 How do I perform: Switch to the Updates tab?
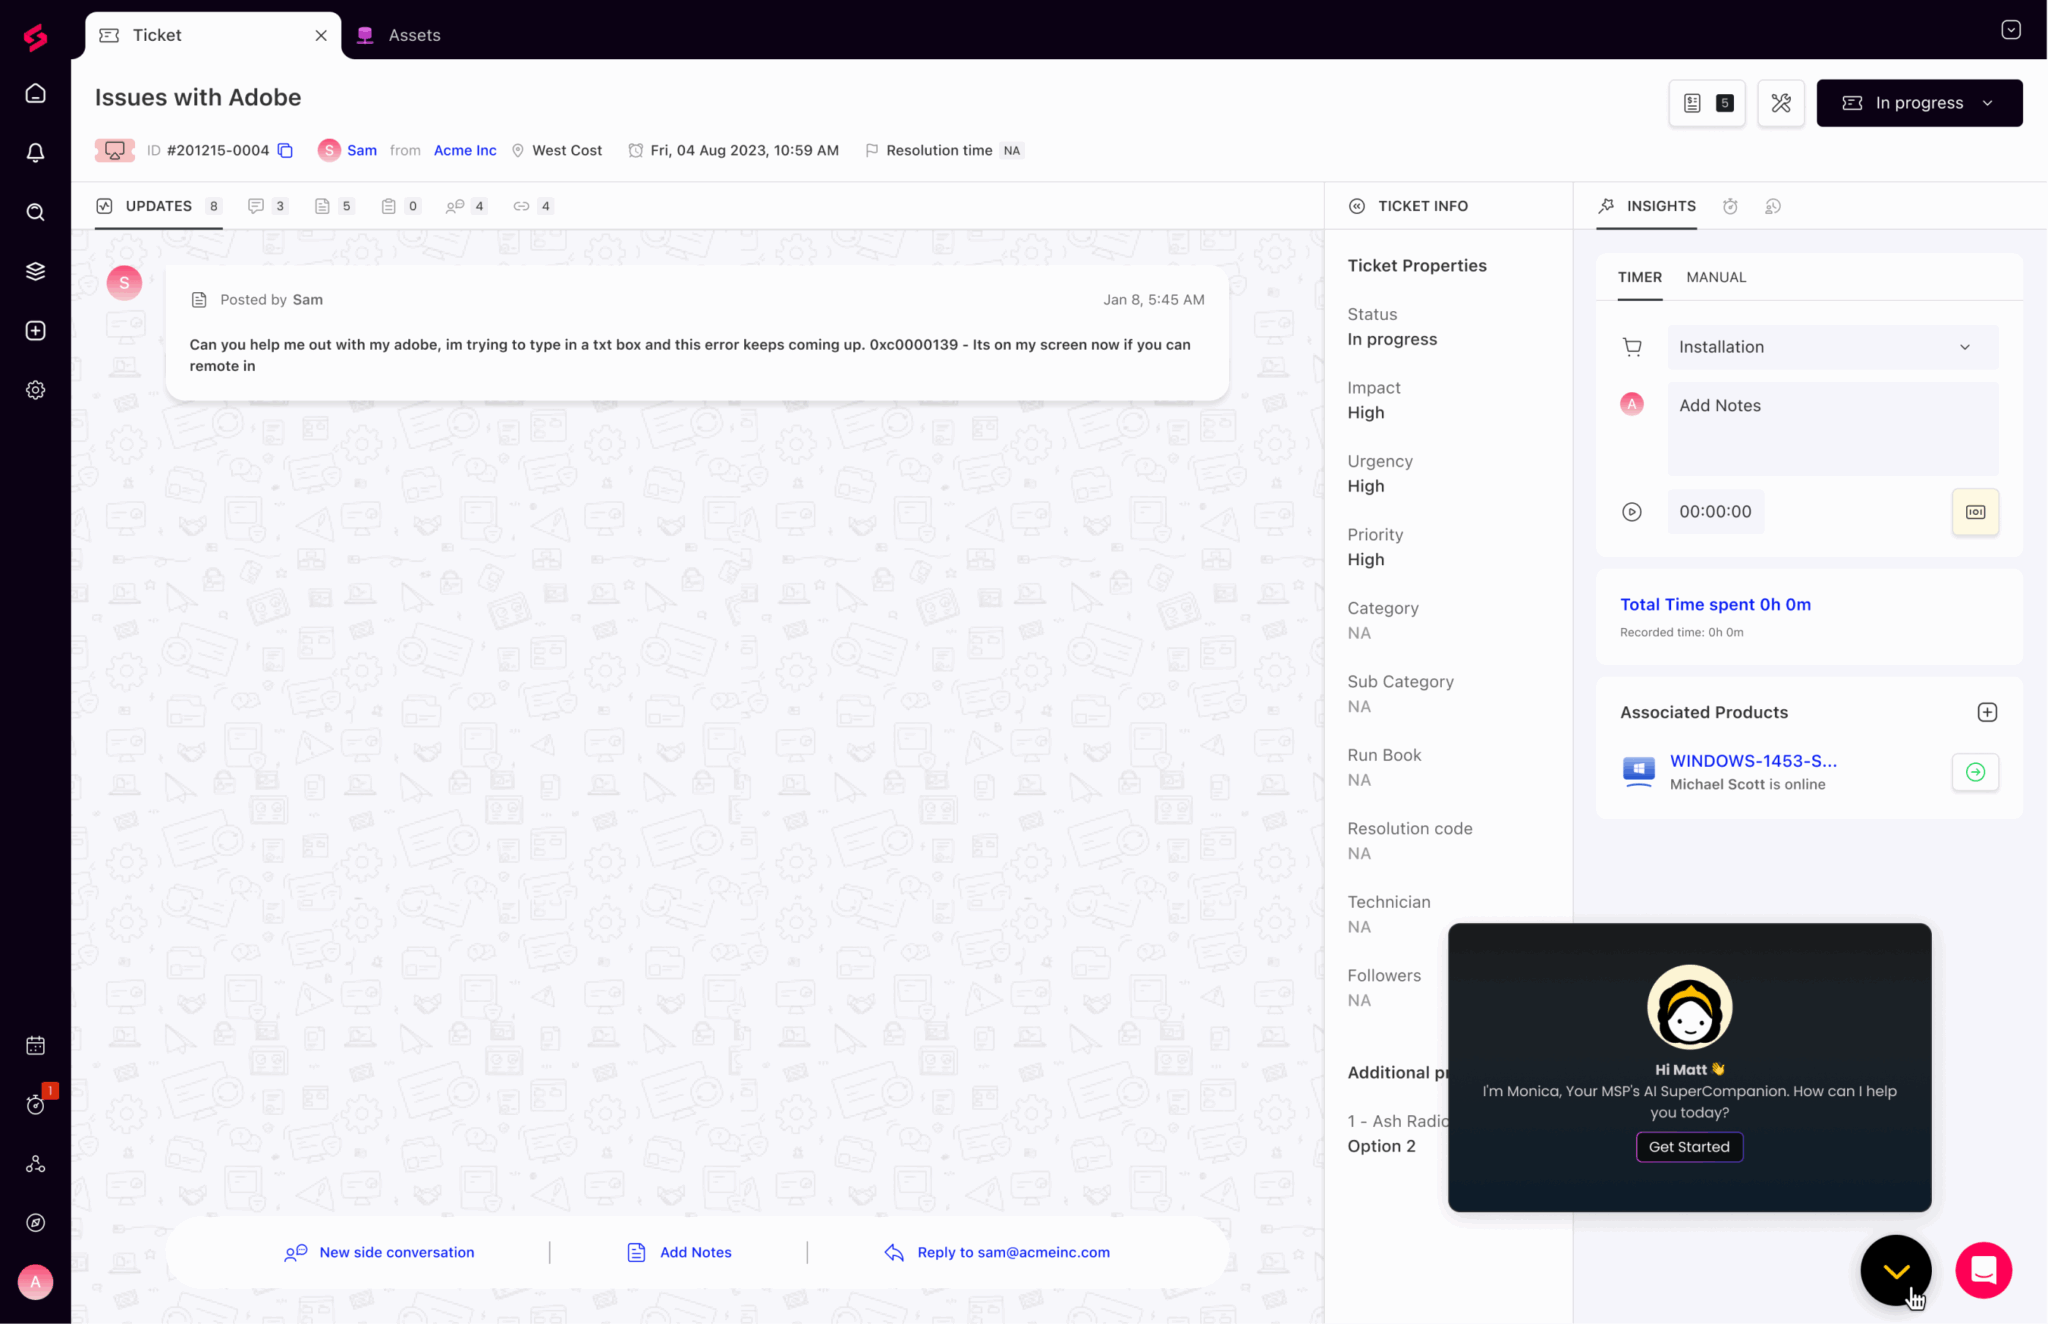tap(158, 206)
